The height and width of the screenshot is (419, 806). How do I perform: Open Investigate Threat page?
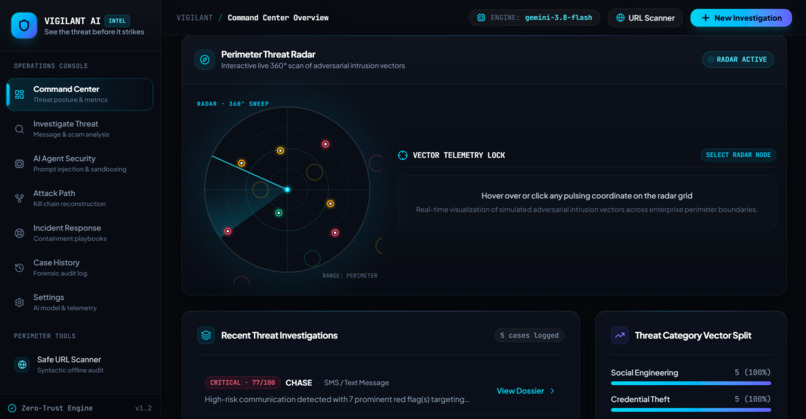[x=80, y=129]
